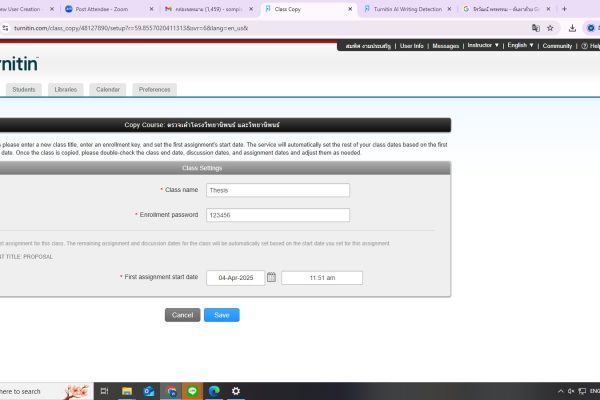Image resolution: width=600 pixels, height=400 pixels.
Task: Switch to Turnitin AI Writing Detection tab
Action: [x=407, y=9]
